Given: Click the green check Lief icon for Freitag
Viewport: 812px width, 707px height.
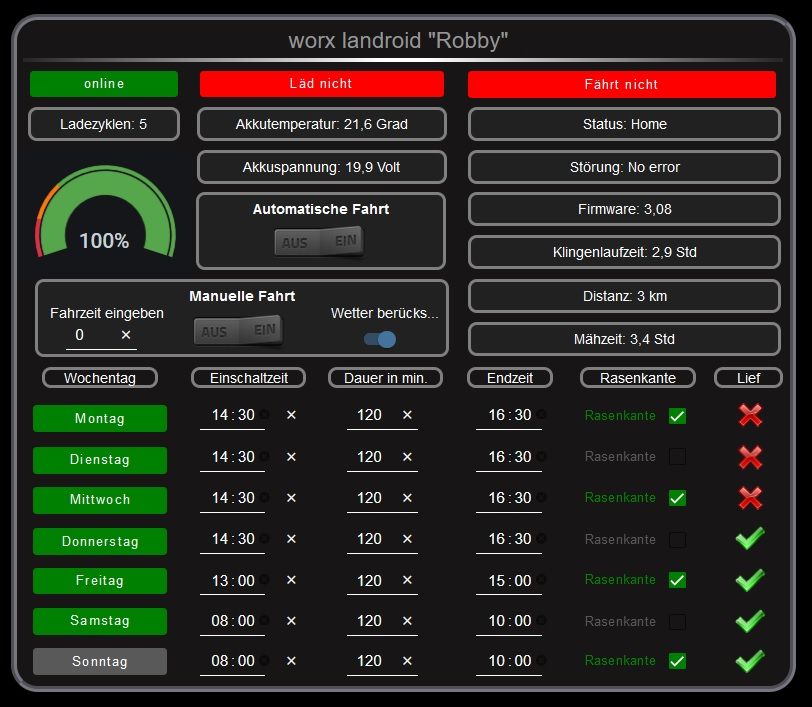Looking at the screenshot, I should (750, 580).
